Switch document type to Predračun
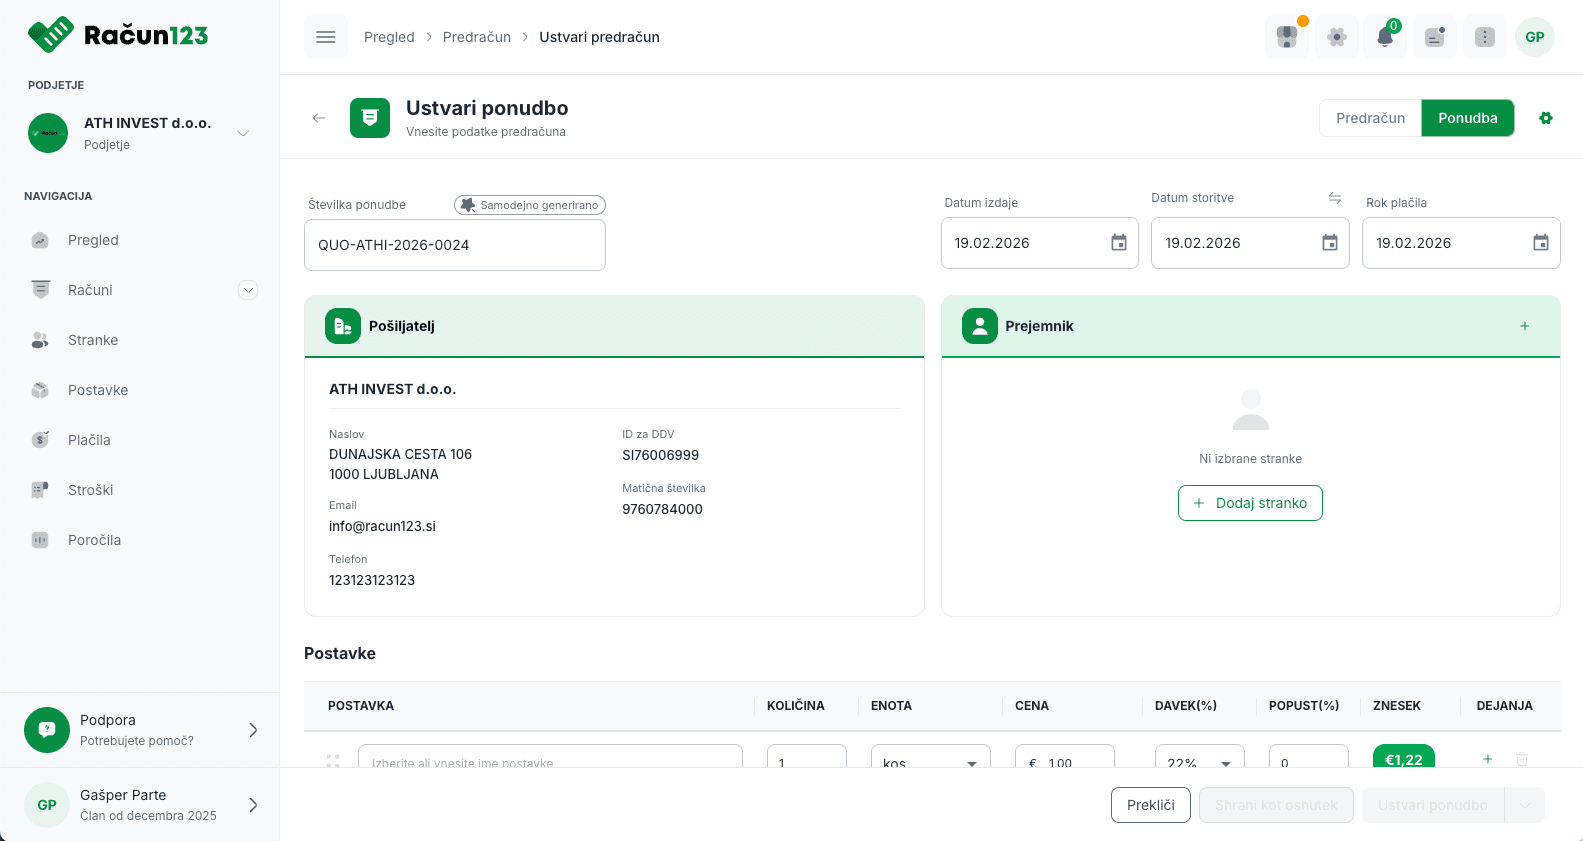 point(1370,118)
